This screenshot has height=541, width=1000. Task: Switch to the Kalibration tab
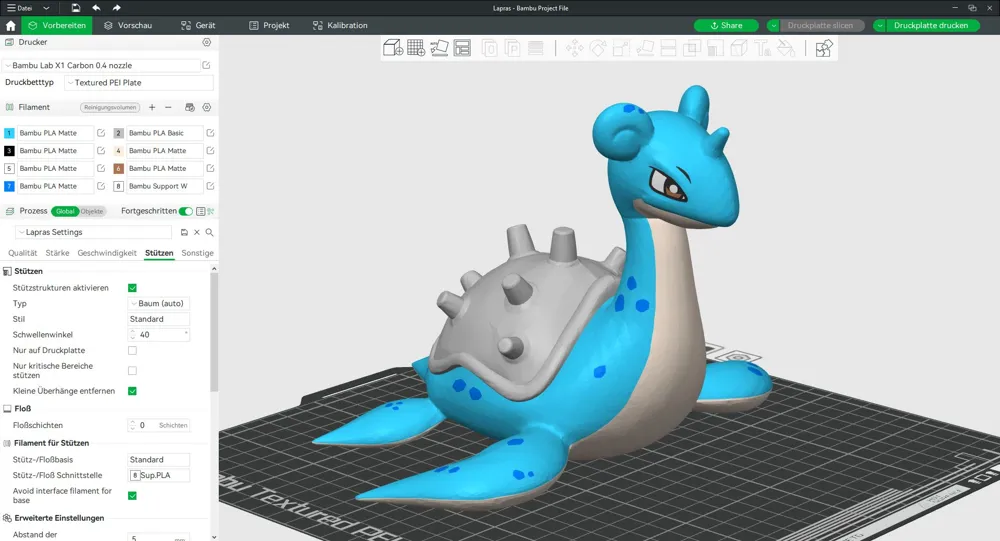[340, 26]
